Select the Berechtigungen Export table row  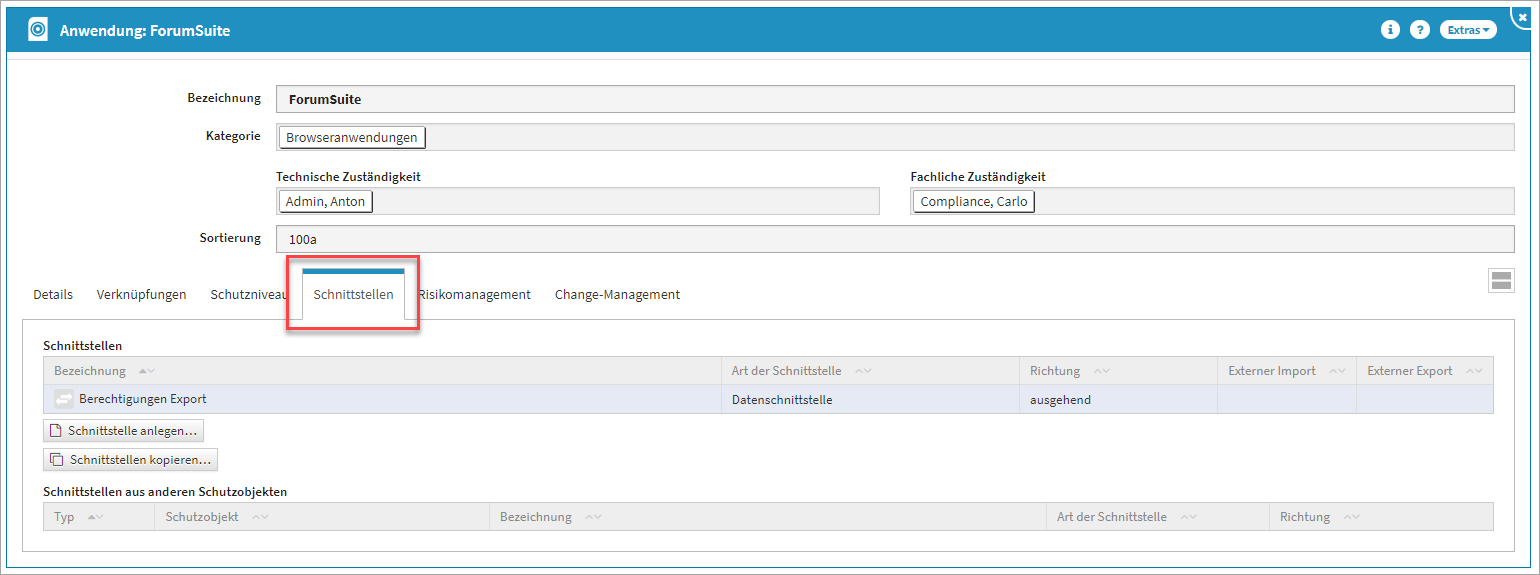400,400
